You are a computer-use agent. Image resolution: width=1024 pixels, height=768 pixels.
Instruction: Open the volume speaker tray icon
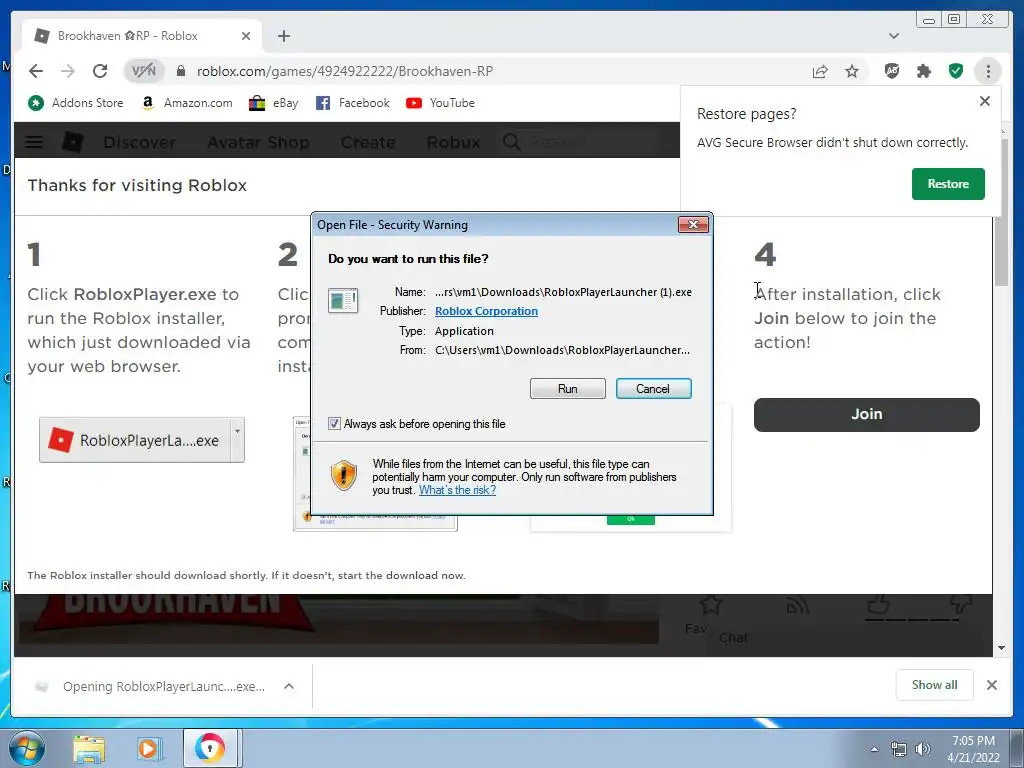coord(922,749)
